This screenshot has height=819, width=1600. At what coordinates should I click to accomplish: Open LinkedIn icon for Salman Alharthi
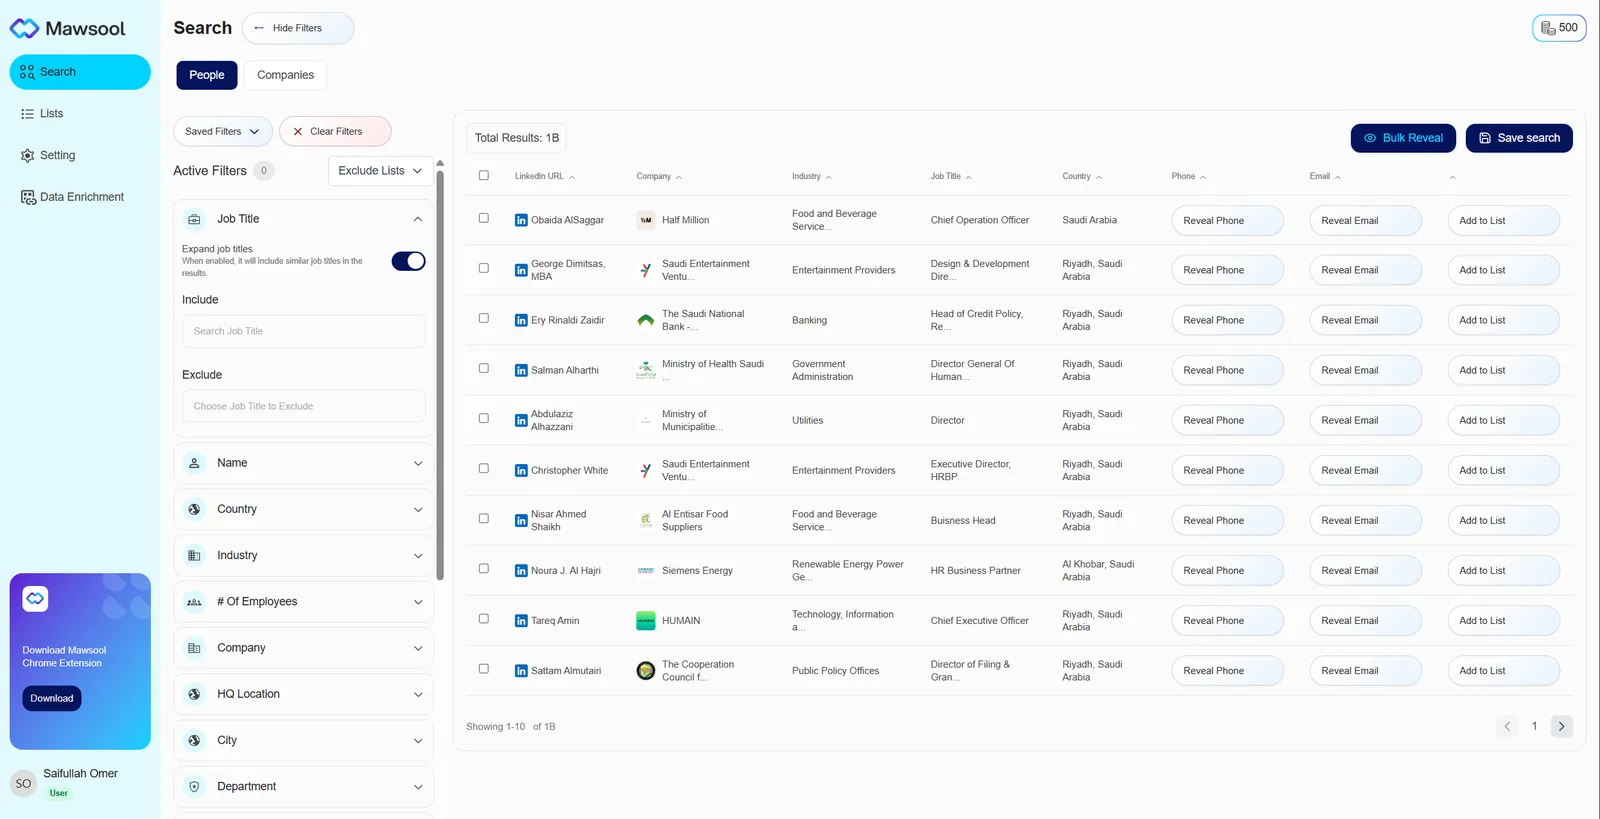pyautogui.click(x=521, y=371)
